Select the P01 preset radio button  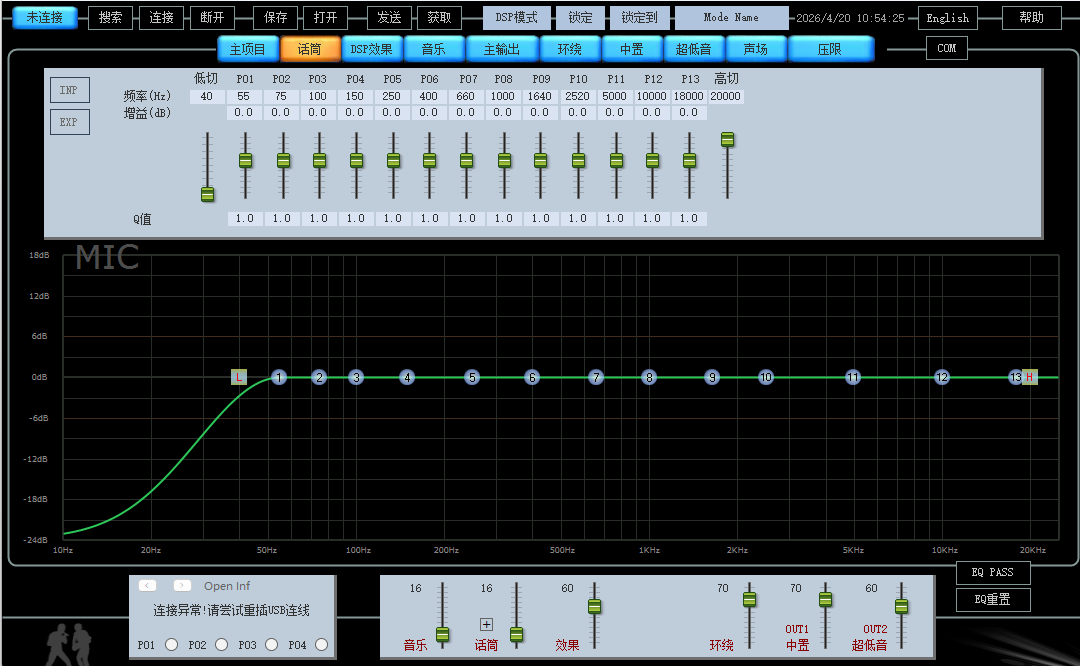(x=172, y=645)
